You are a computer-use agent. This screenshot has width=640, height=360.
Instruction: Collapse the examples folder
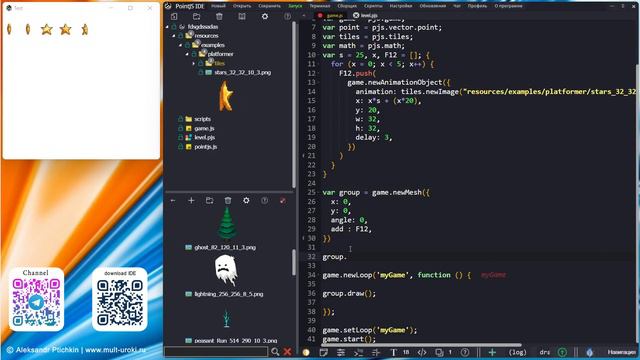pos(181,45)
